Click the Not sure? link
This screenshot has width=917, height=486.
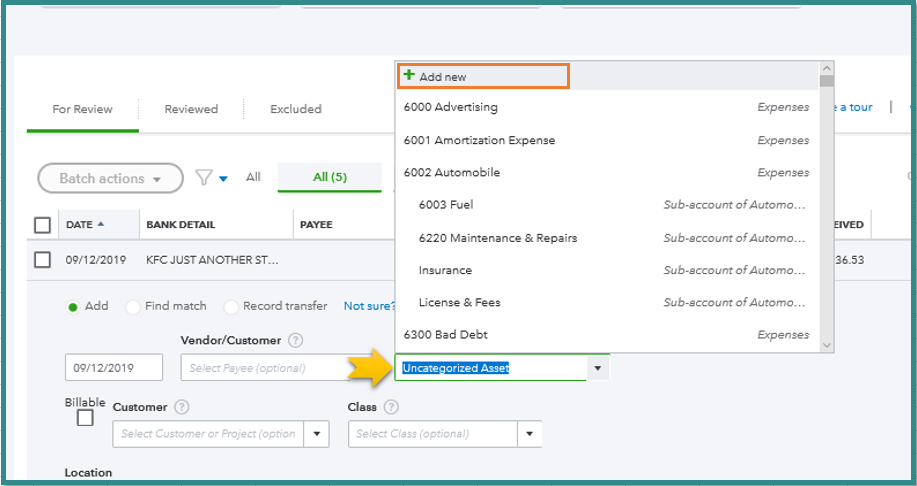[368, 306]
